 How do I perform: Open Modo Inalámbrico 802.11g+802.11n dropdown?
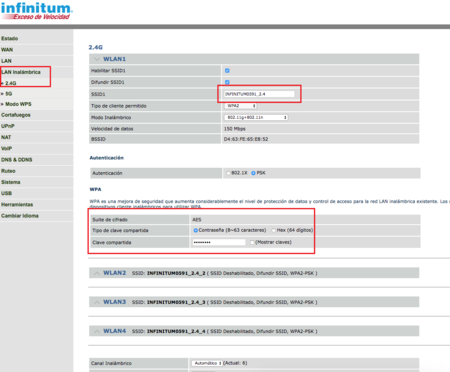tap(256, 117)
